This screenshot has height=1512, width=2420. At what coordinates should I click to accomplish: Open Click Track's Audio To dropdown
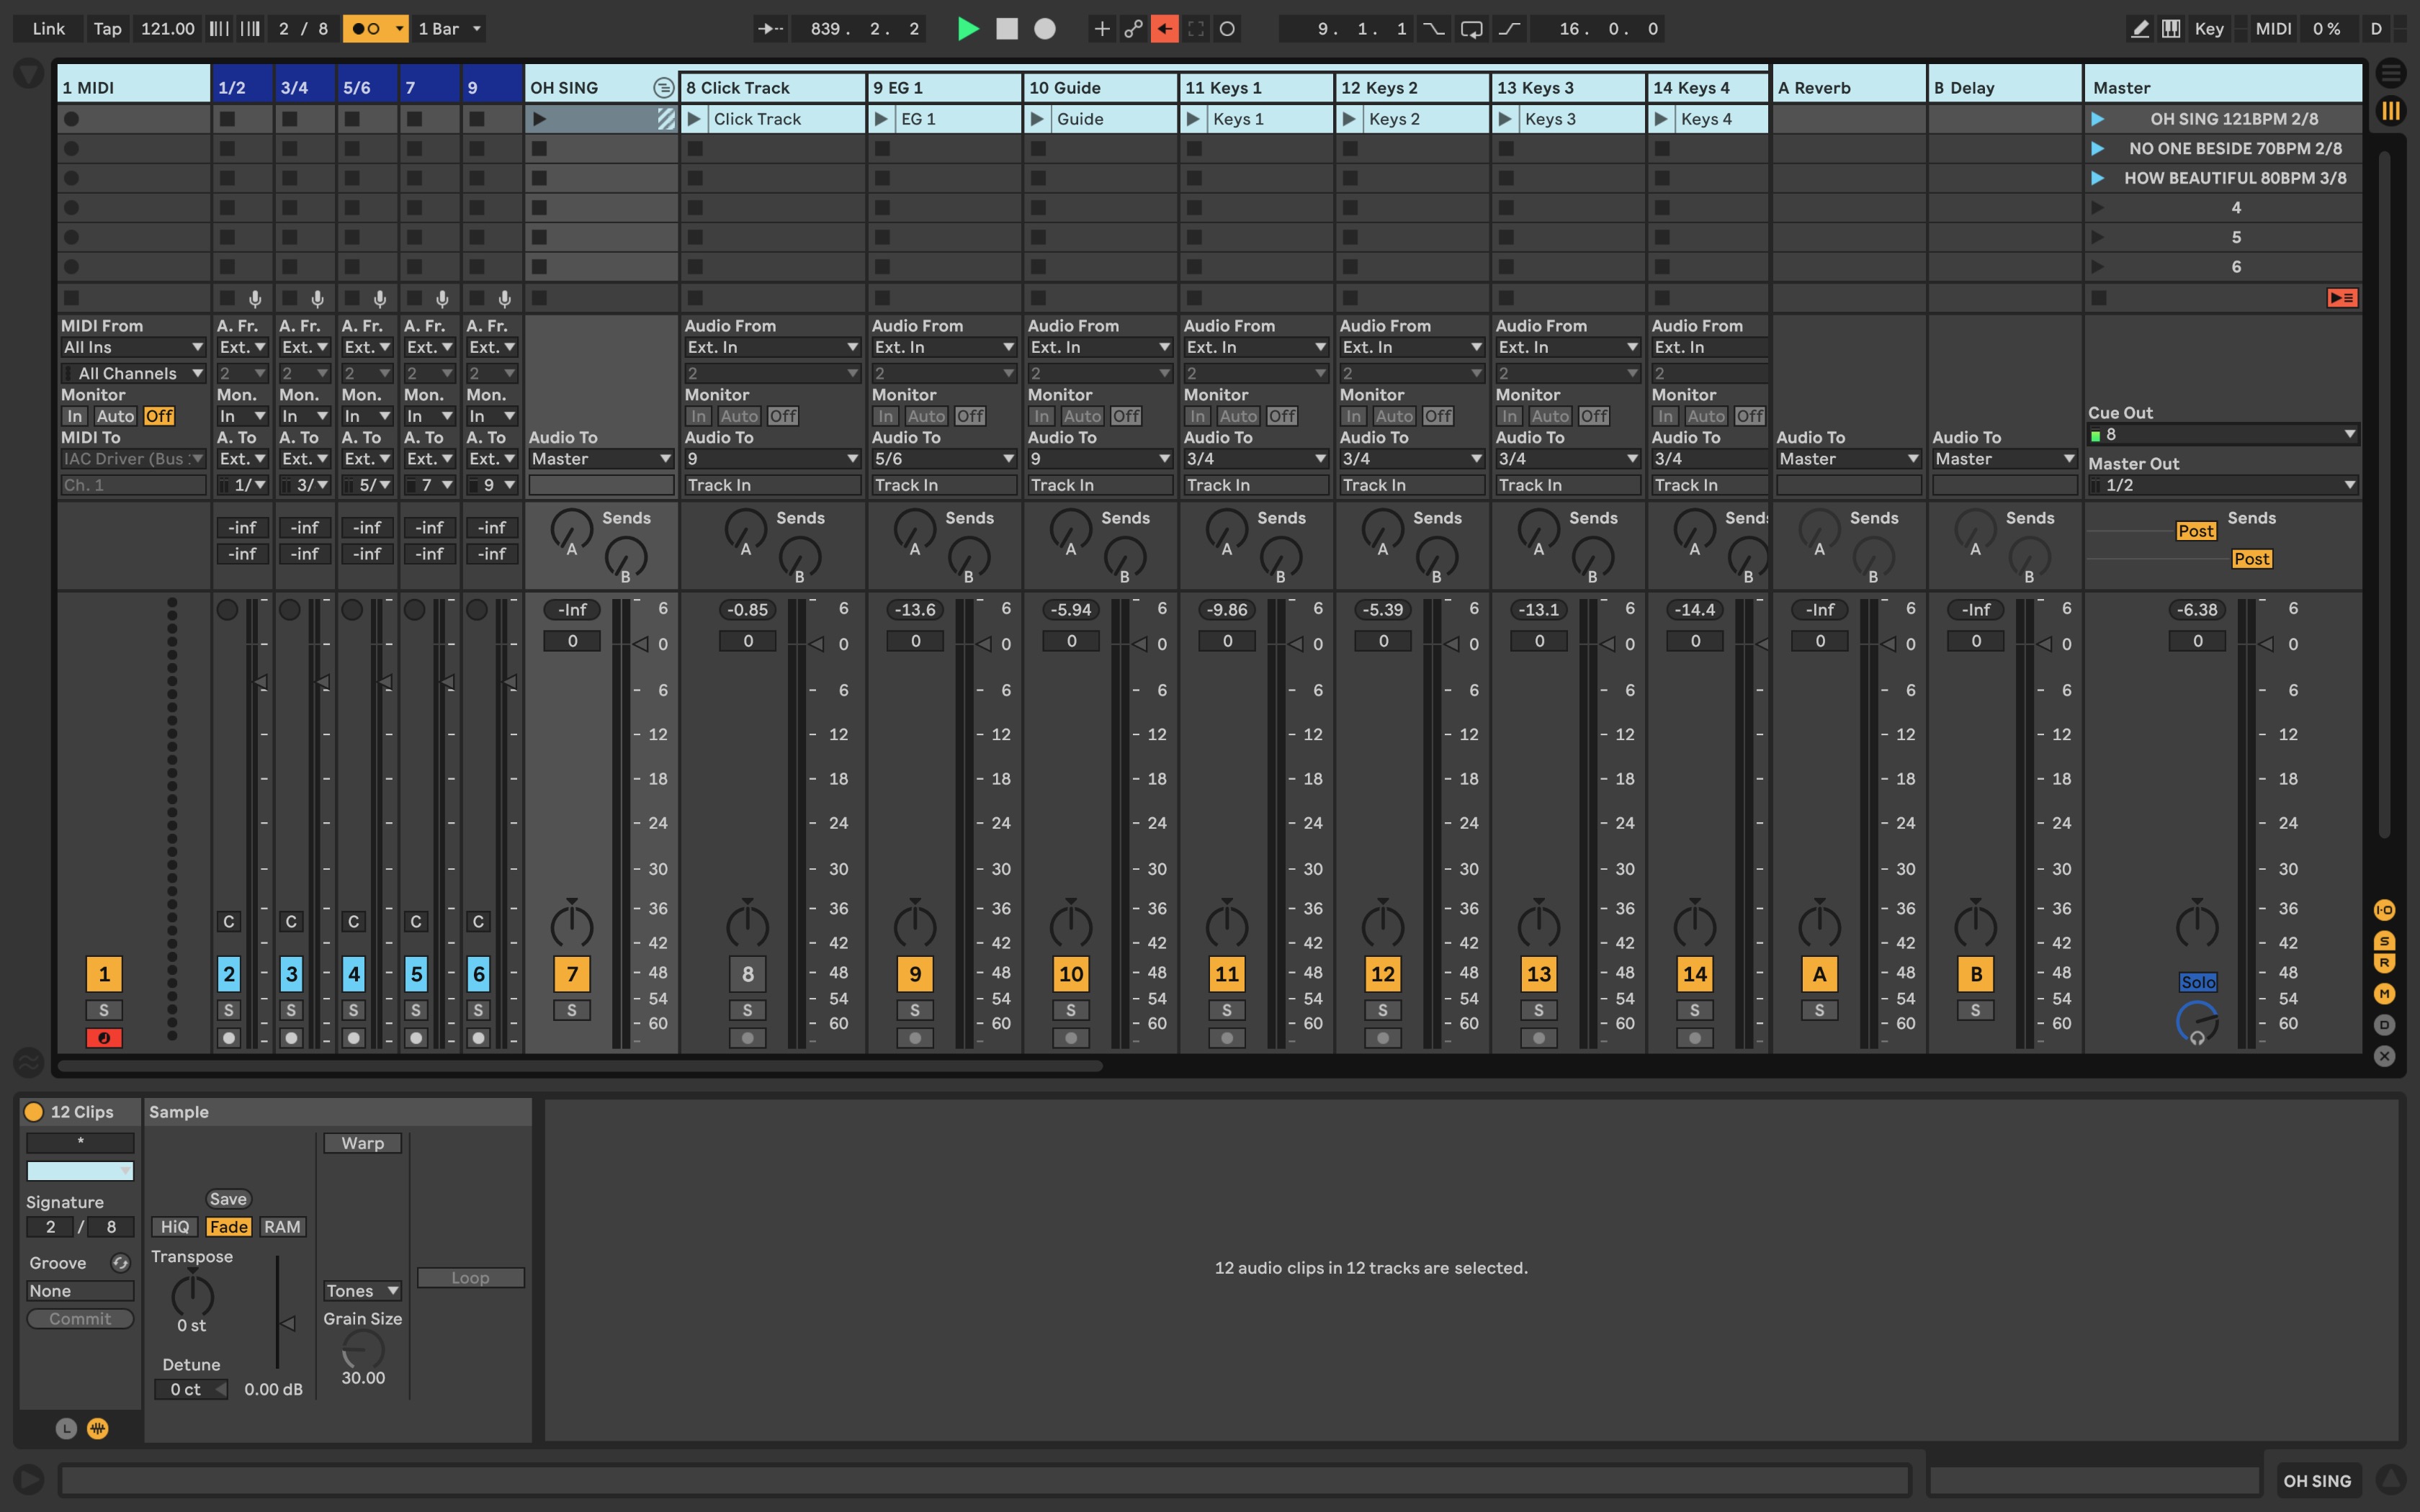click(x=771, y=459)
